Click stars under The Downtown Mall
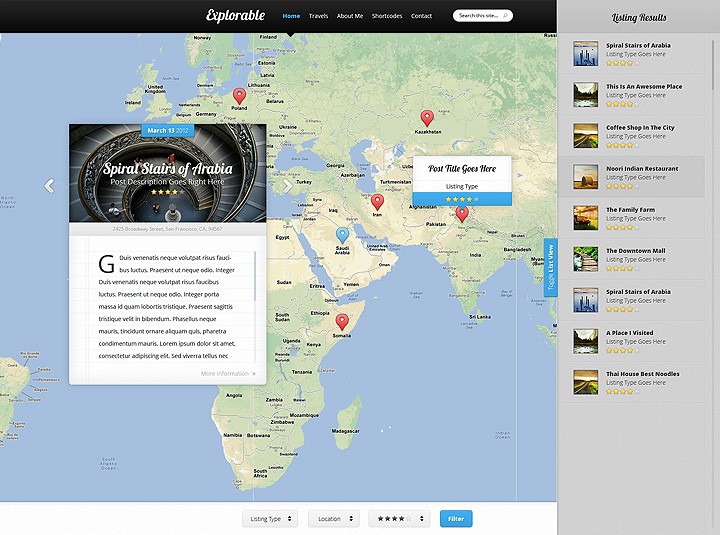This screenshot has height=535, width=720. (623, 268)
